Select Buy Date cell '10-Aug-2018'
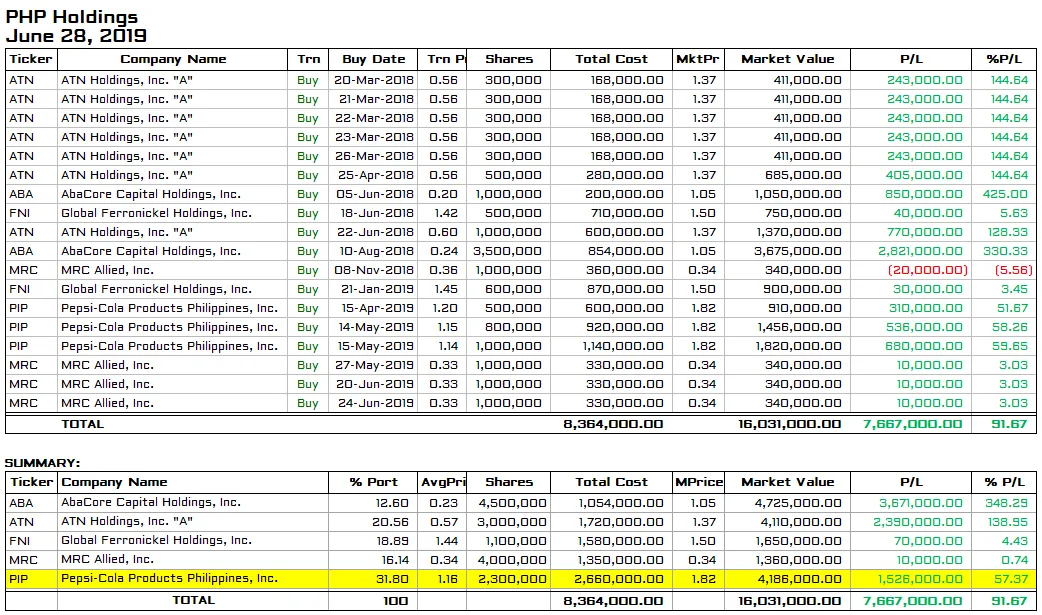The image size is (1042, 615). coord(376,251)
